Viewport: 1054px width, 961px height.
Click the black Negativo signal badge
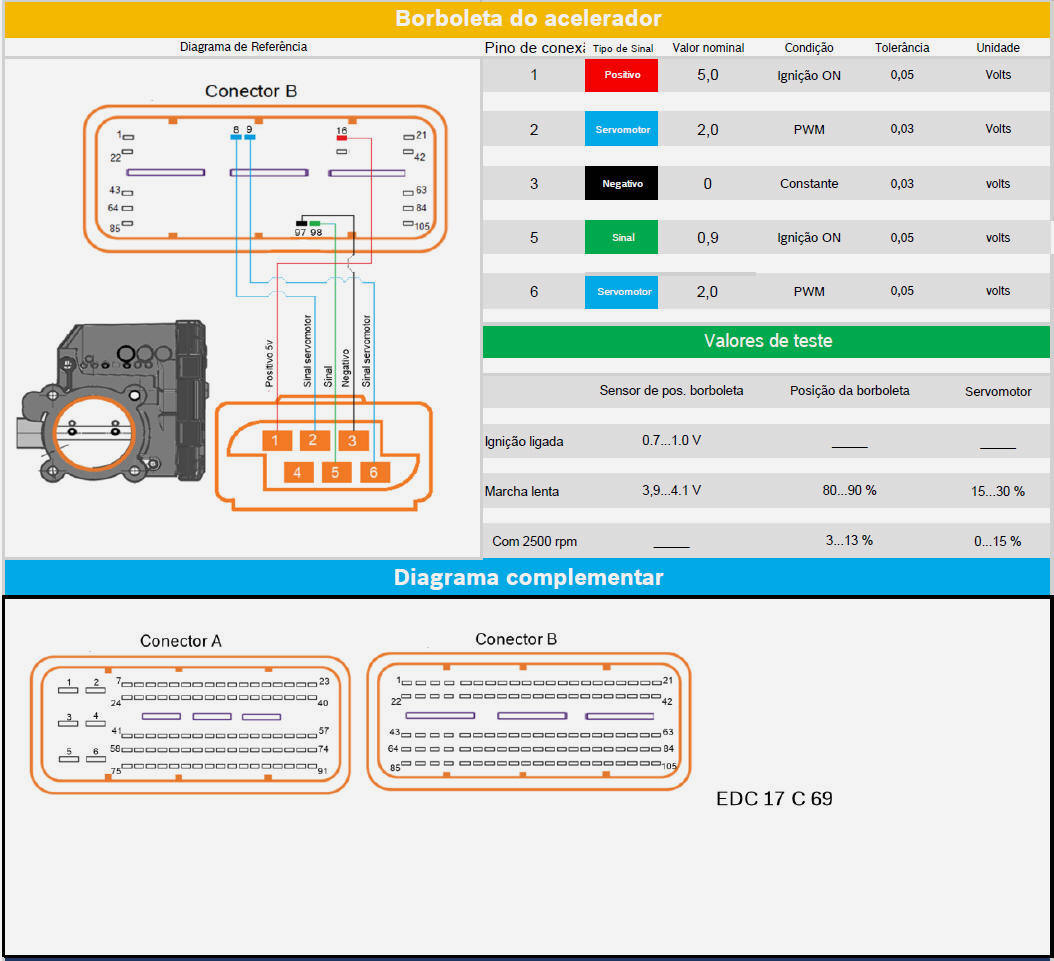621,184
